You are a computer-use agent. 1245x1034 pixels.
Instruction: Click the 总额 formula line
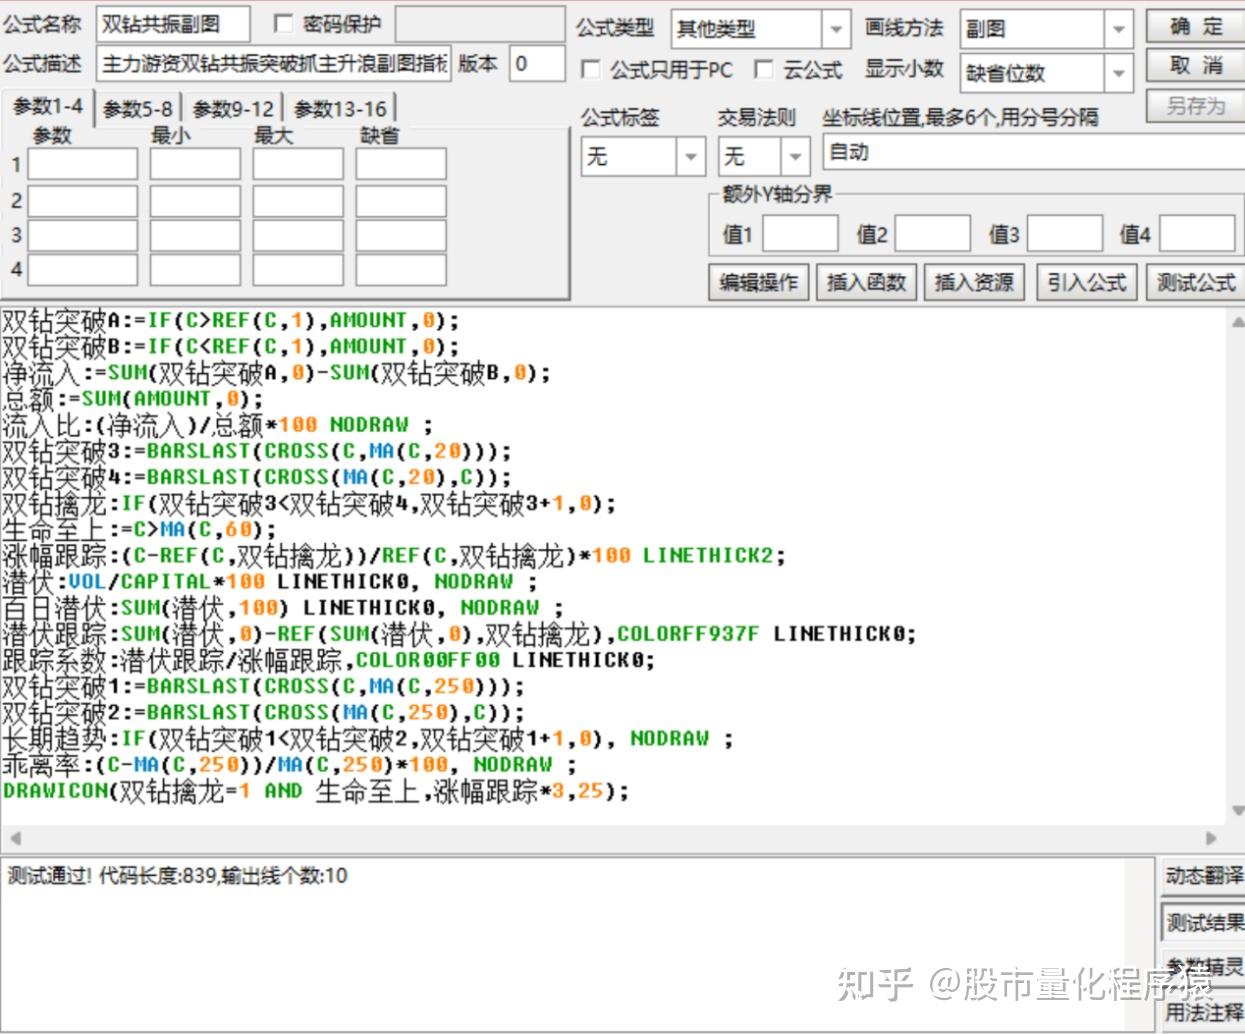click(x=133, y=399)
